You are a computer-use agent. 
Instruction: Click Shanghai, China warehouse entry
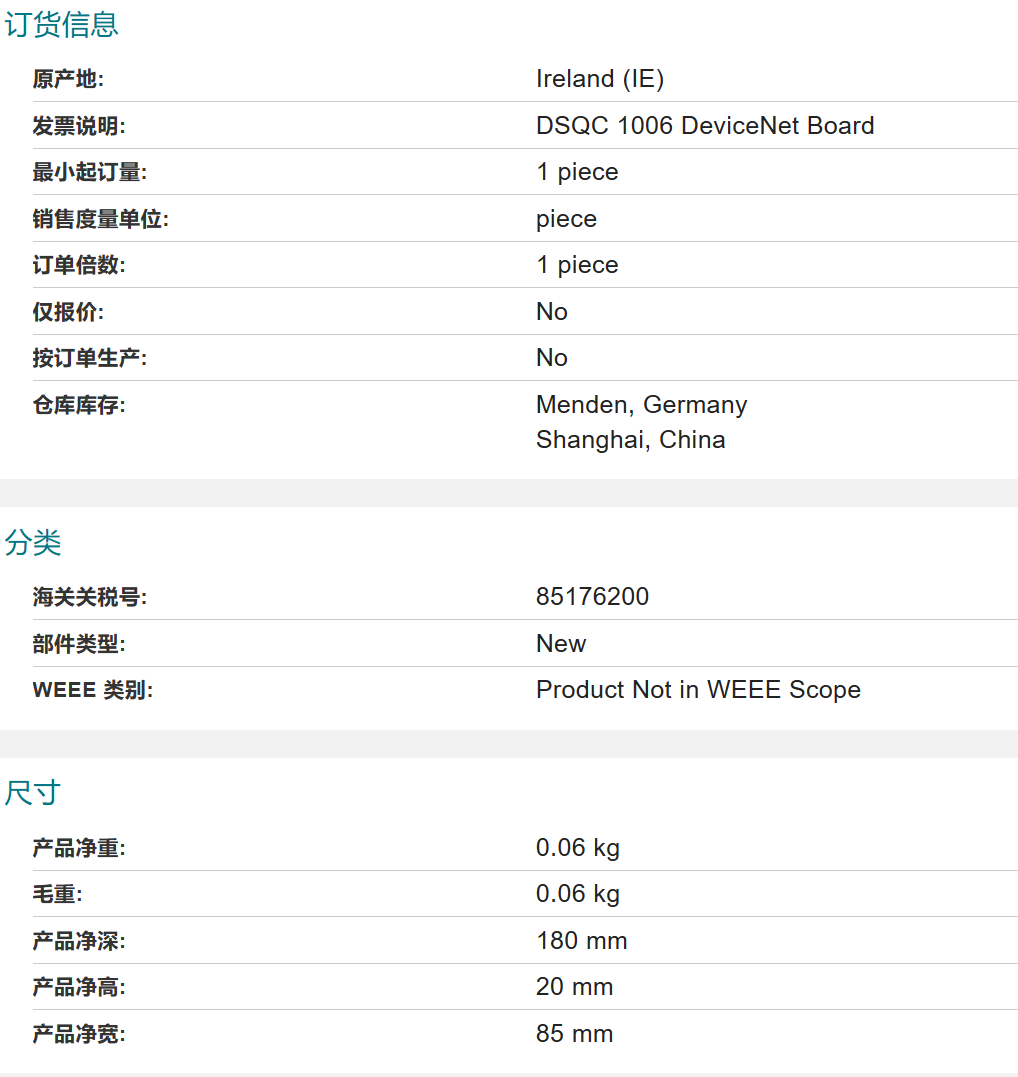coord(630,440)
